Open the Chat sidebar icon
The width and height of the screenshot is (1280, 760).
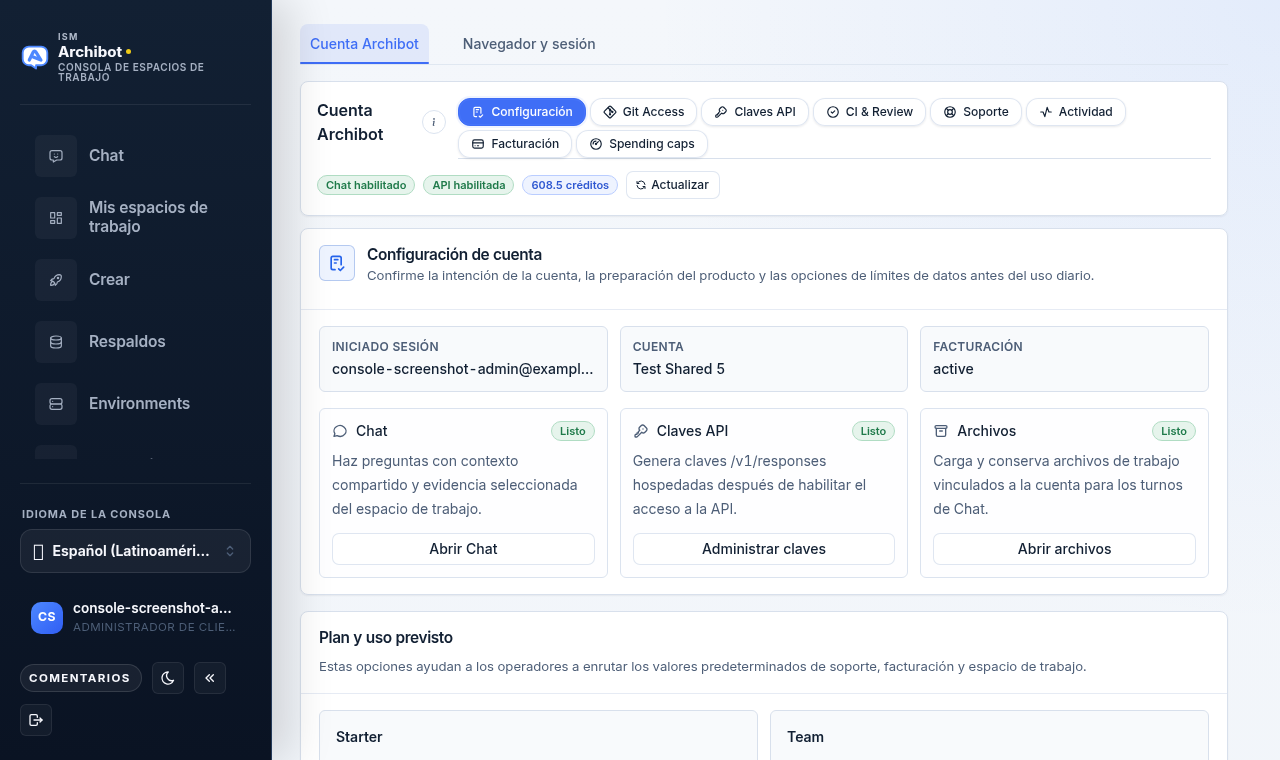(56, 156)
